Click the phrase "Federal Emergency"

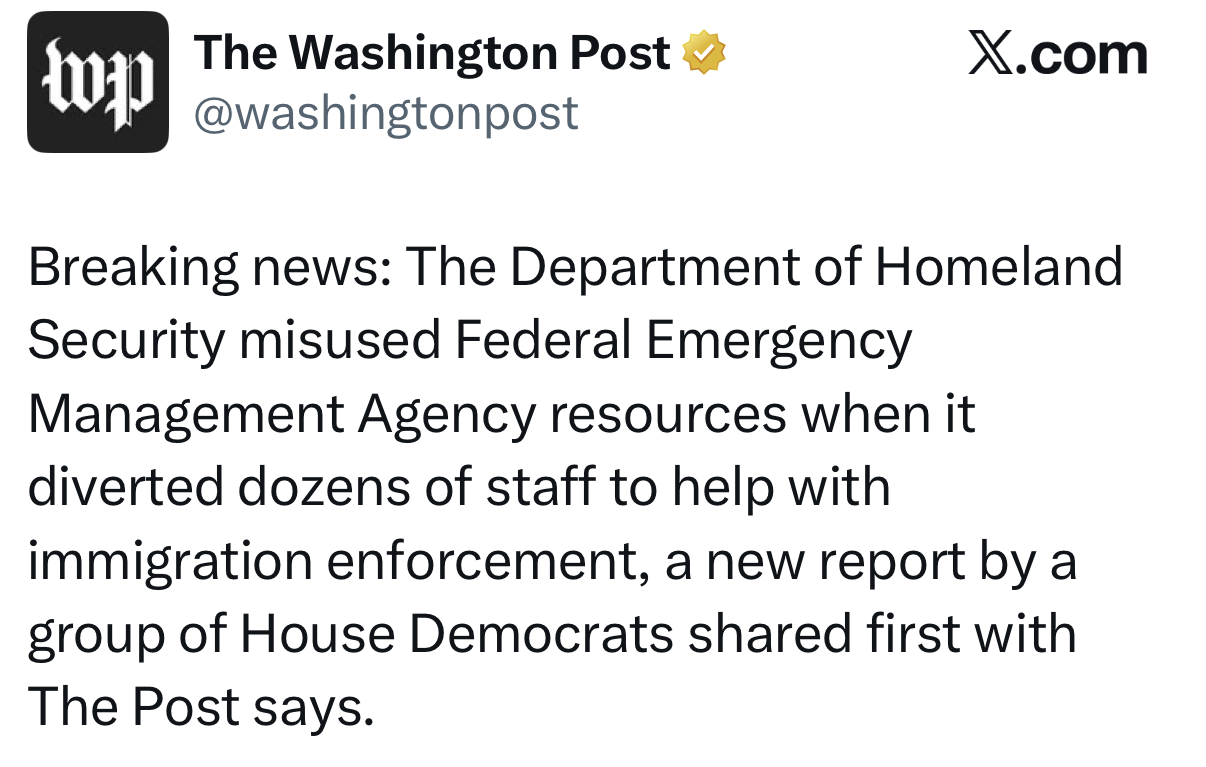coord(683,342)
